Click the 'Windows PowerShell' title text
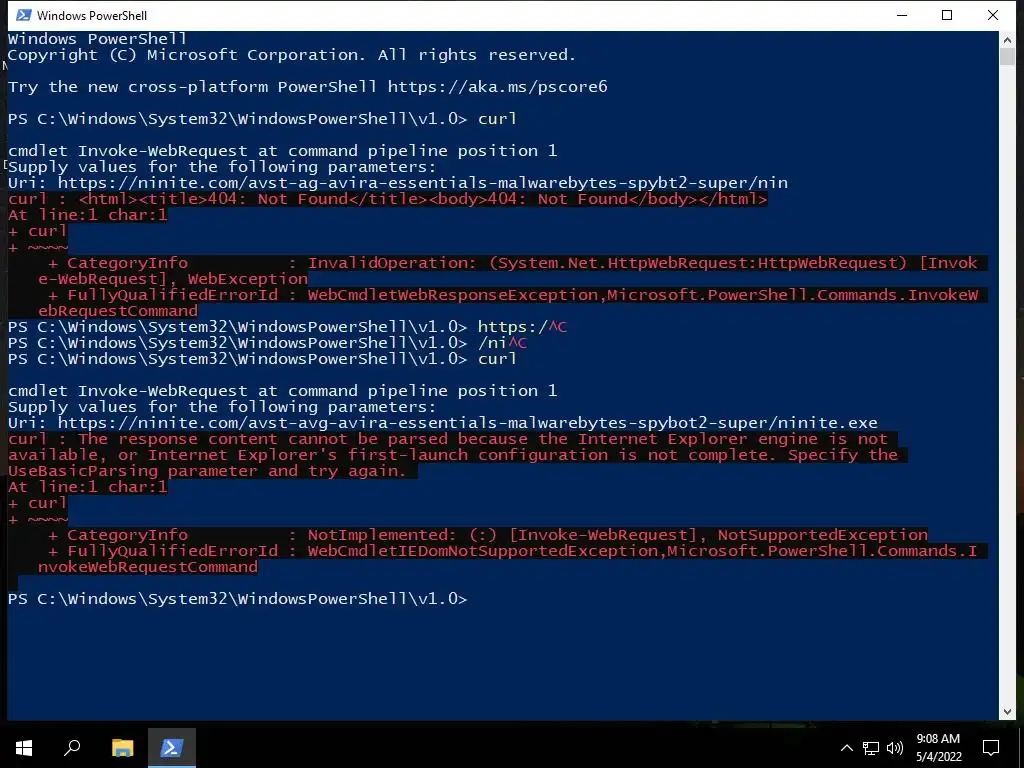The width and height of the screenshot is (1024, 768). pos(92,15)
